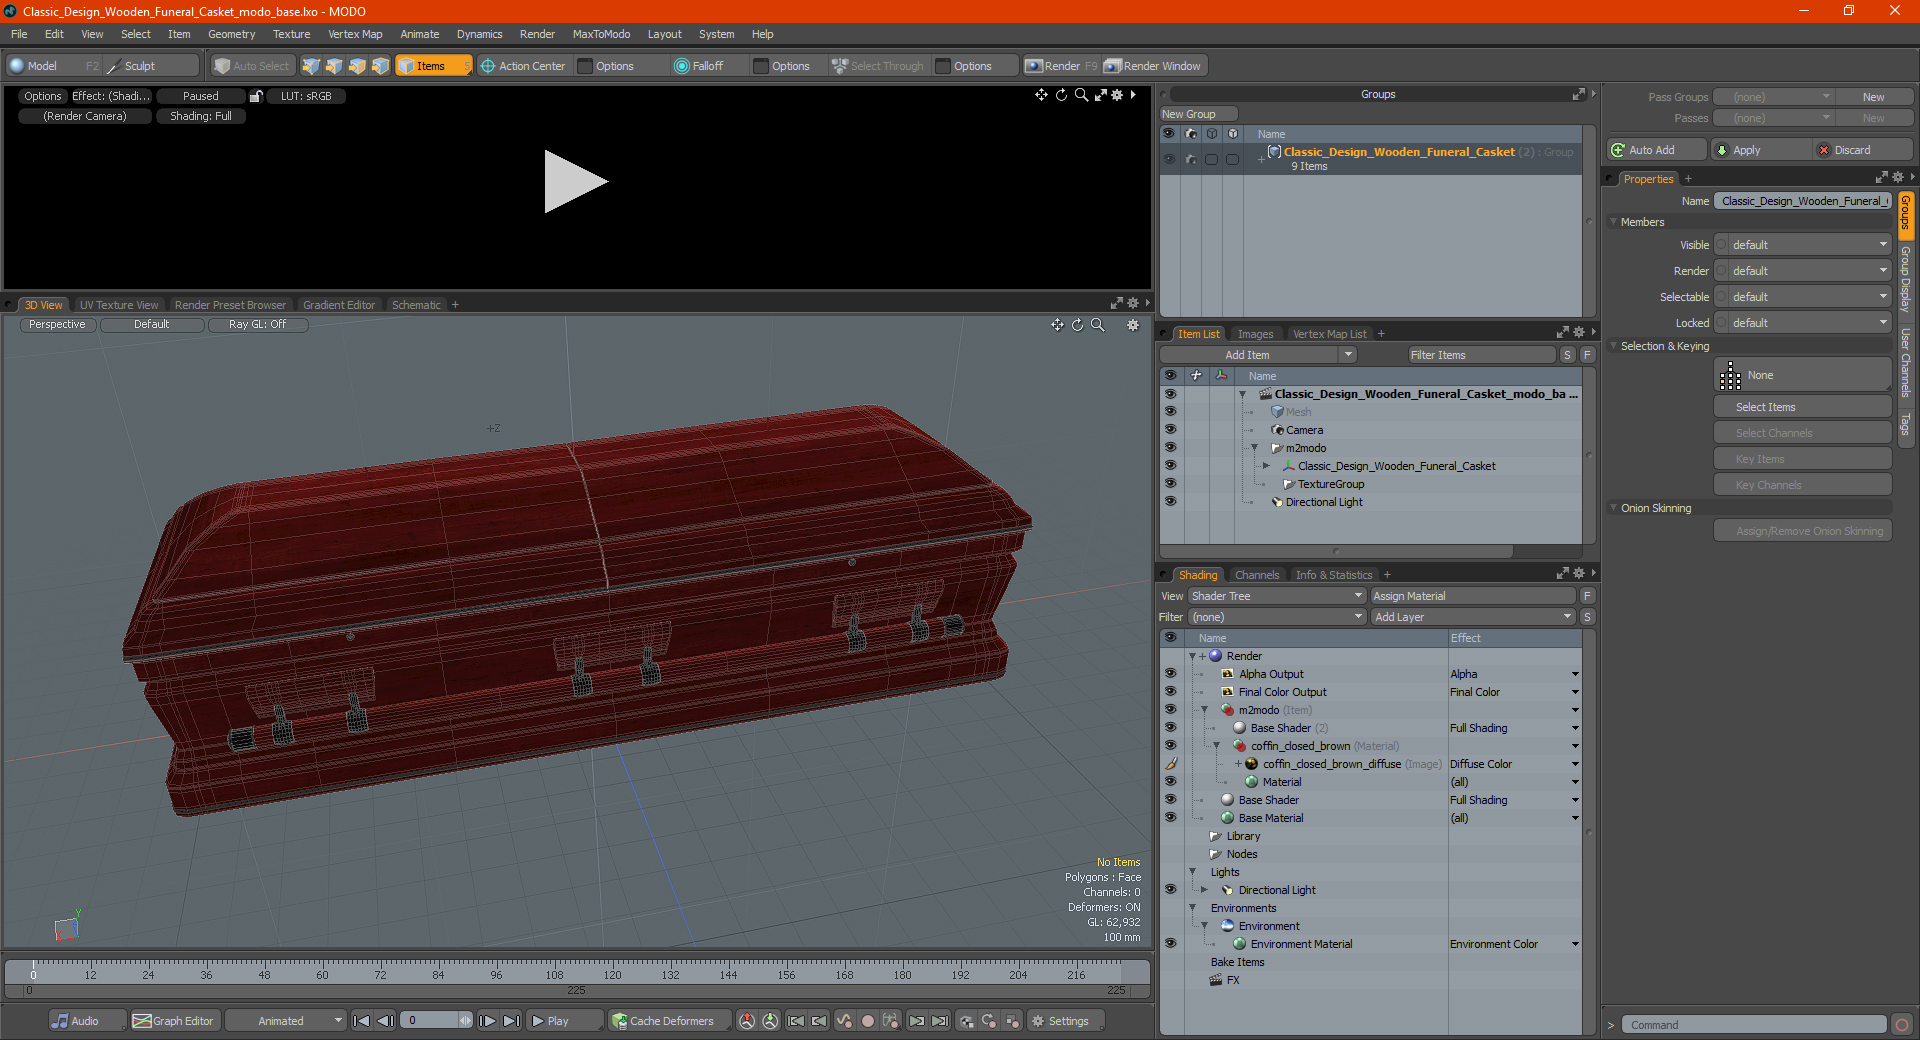Image resolution: width=1920 pixels, height=1040 pixels.
Task: Open the Animated dropdown in timeline bar
Action: pos(286,1021)
